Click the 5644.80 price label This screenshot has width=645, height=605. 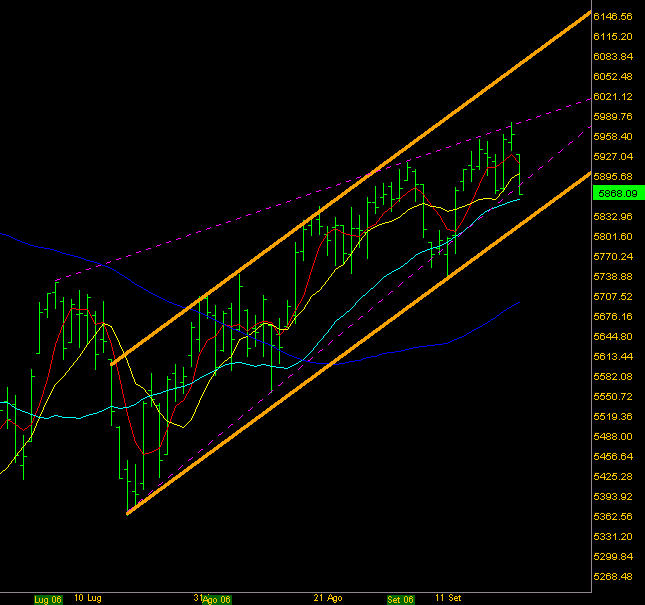click(613, 336)
